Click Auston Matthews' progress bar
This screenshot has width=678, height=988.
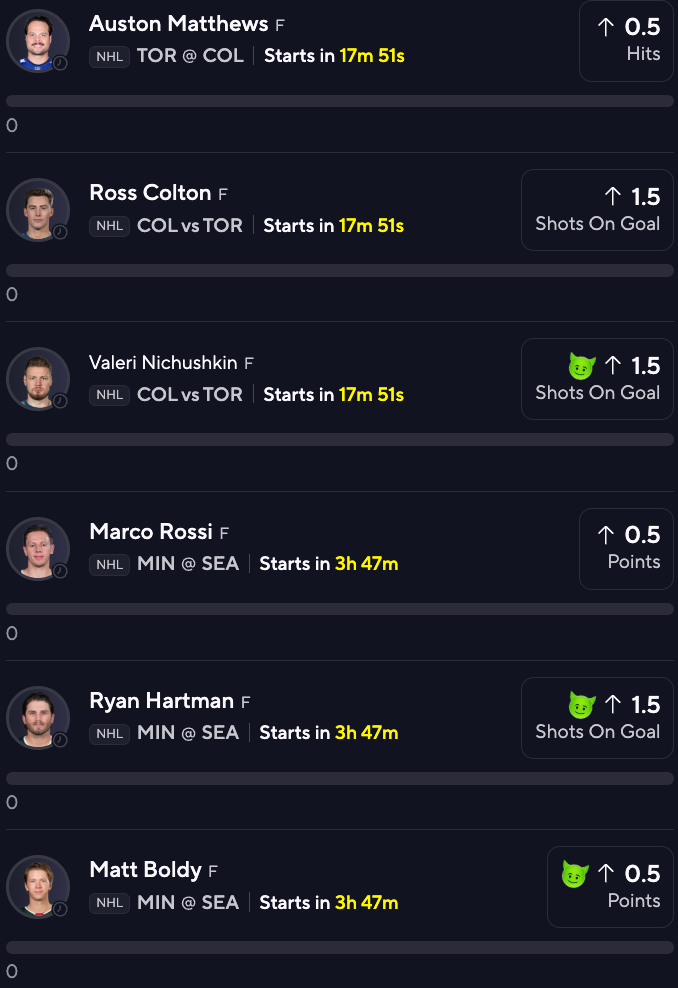[x=340, y=101]
